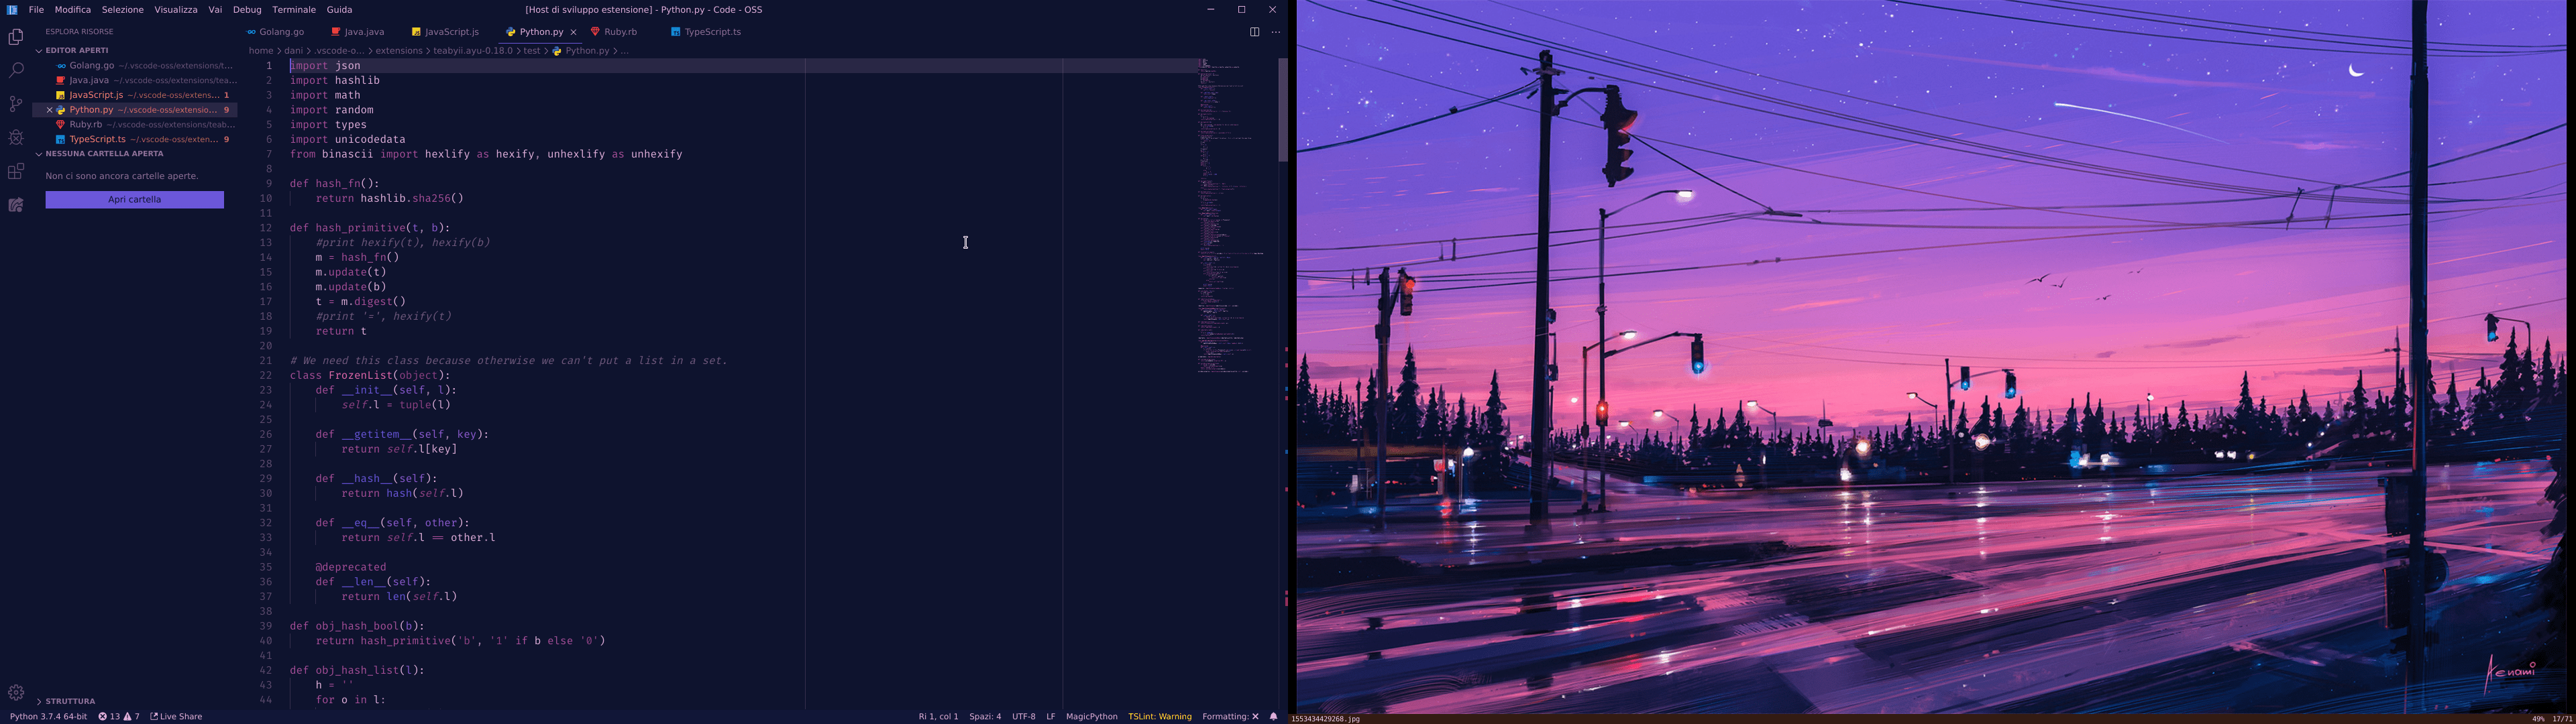Open the Extensions view icon
Viewport: 2576px width, 724px height.
tap(16, 171)
